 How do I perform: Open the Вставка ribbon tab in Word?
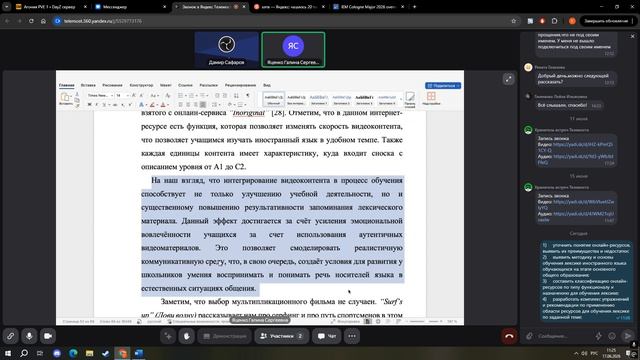coord(88,85)
